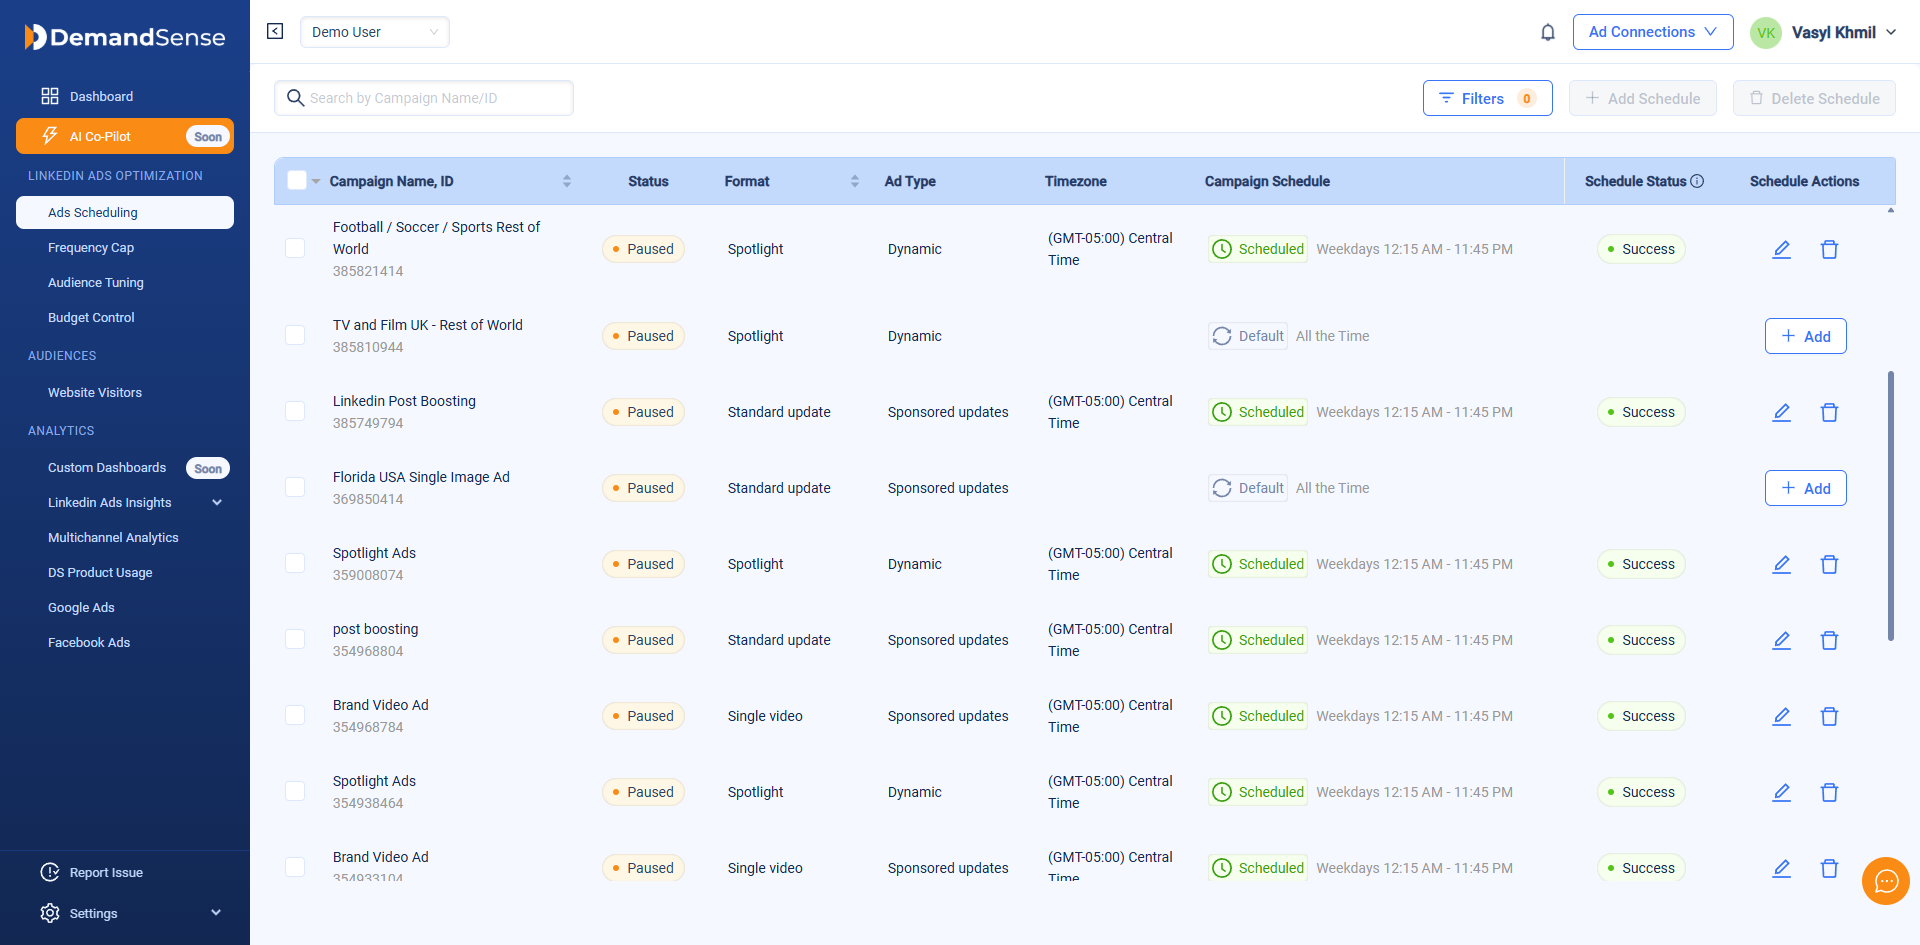Open the chat support bubble icon
1920x945 pixels.
(x=1887, y=881)
